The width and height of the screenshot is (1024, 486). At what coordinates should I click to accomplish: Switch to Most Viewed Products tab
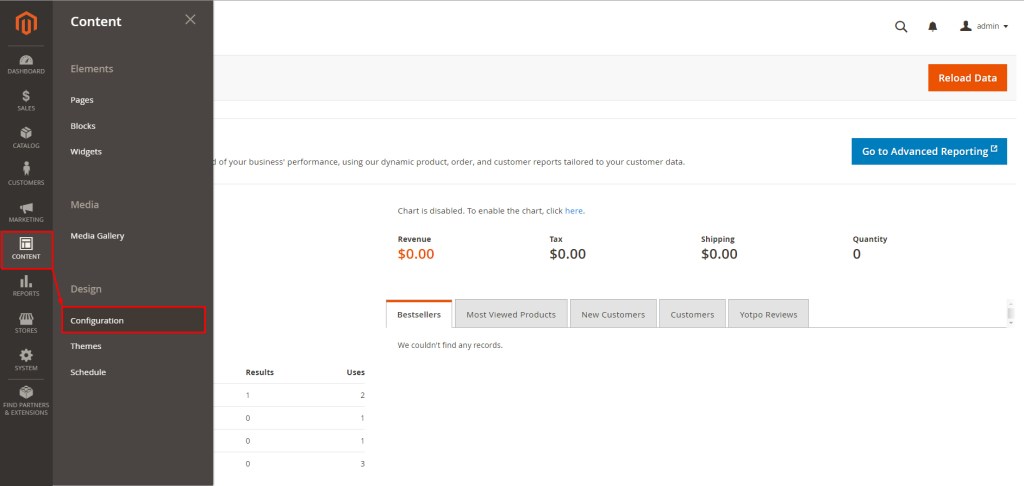point(511,314)
